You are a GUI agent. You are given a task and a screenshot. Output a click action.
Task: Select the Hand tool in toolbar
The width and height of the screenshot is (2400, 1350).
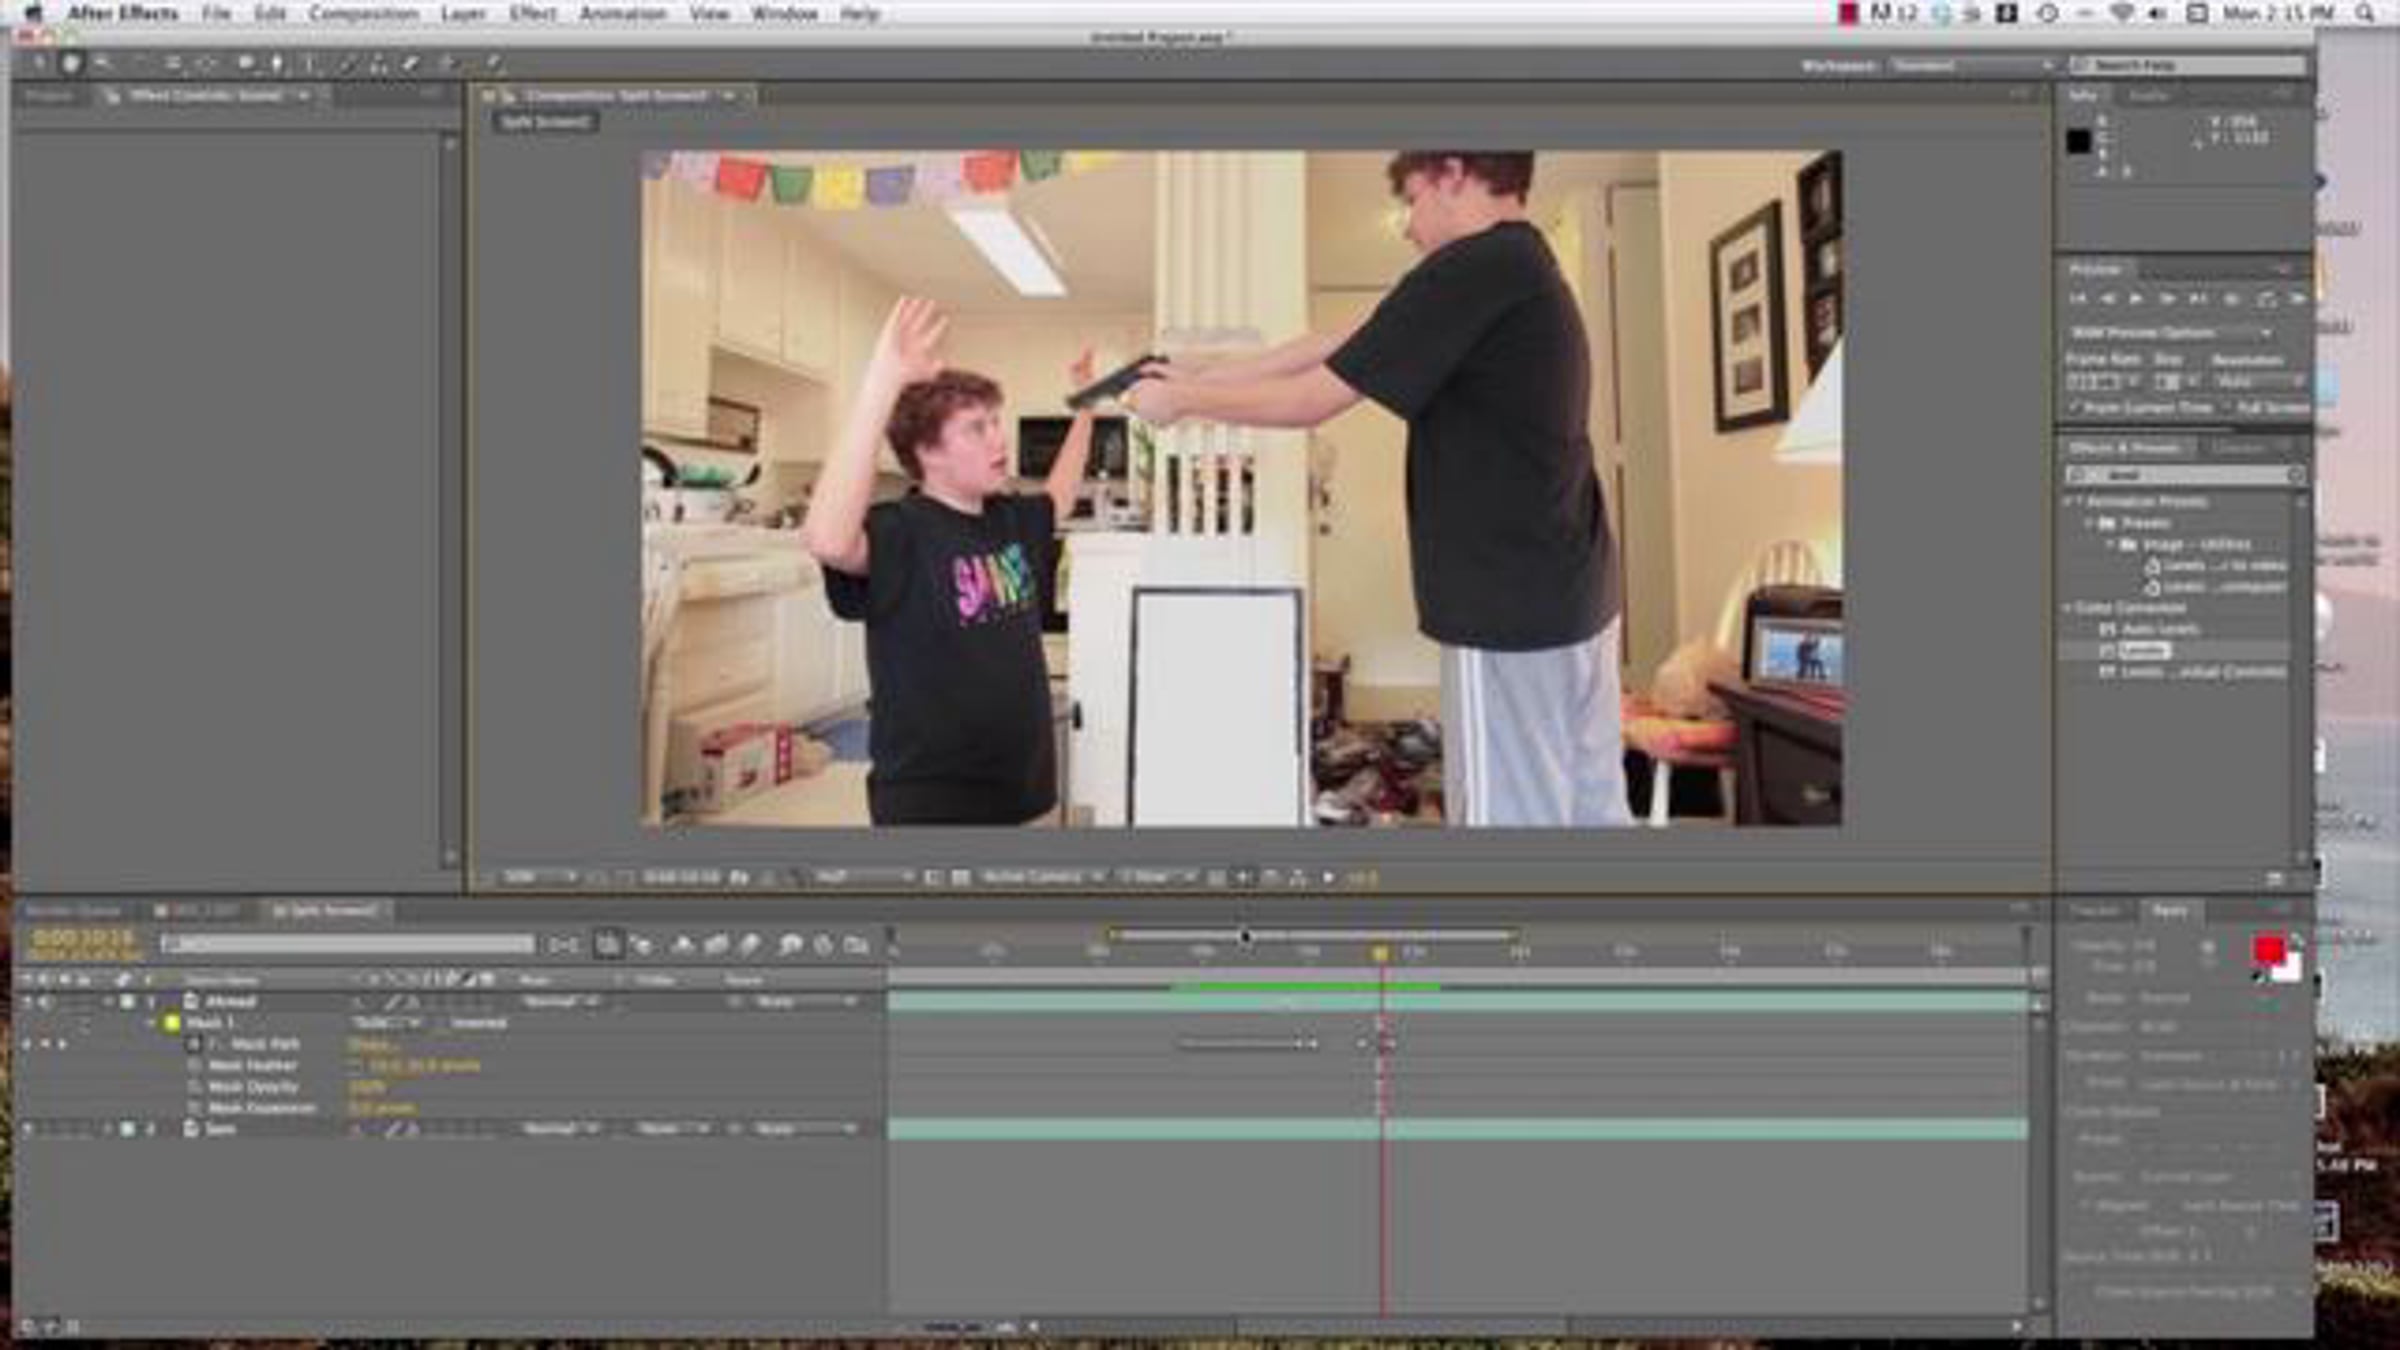click(70, 64)
